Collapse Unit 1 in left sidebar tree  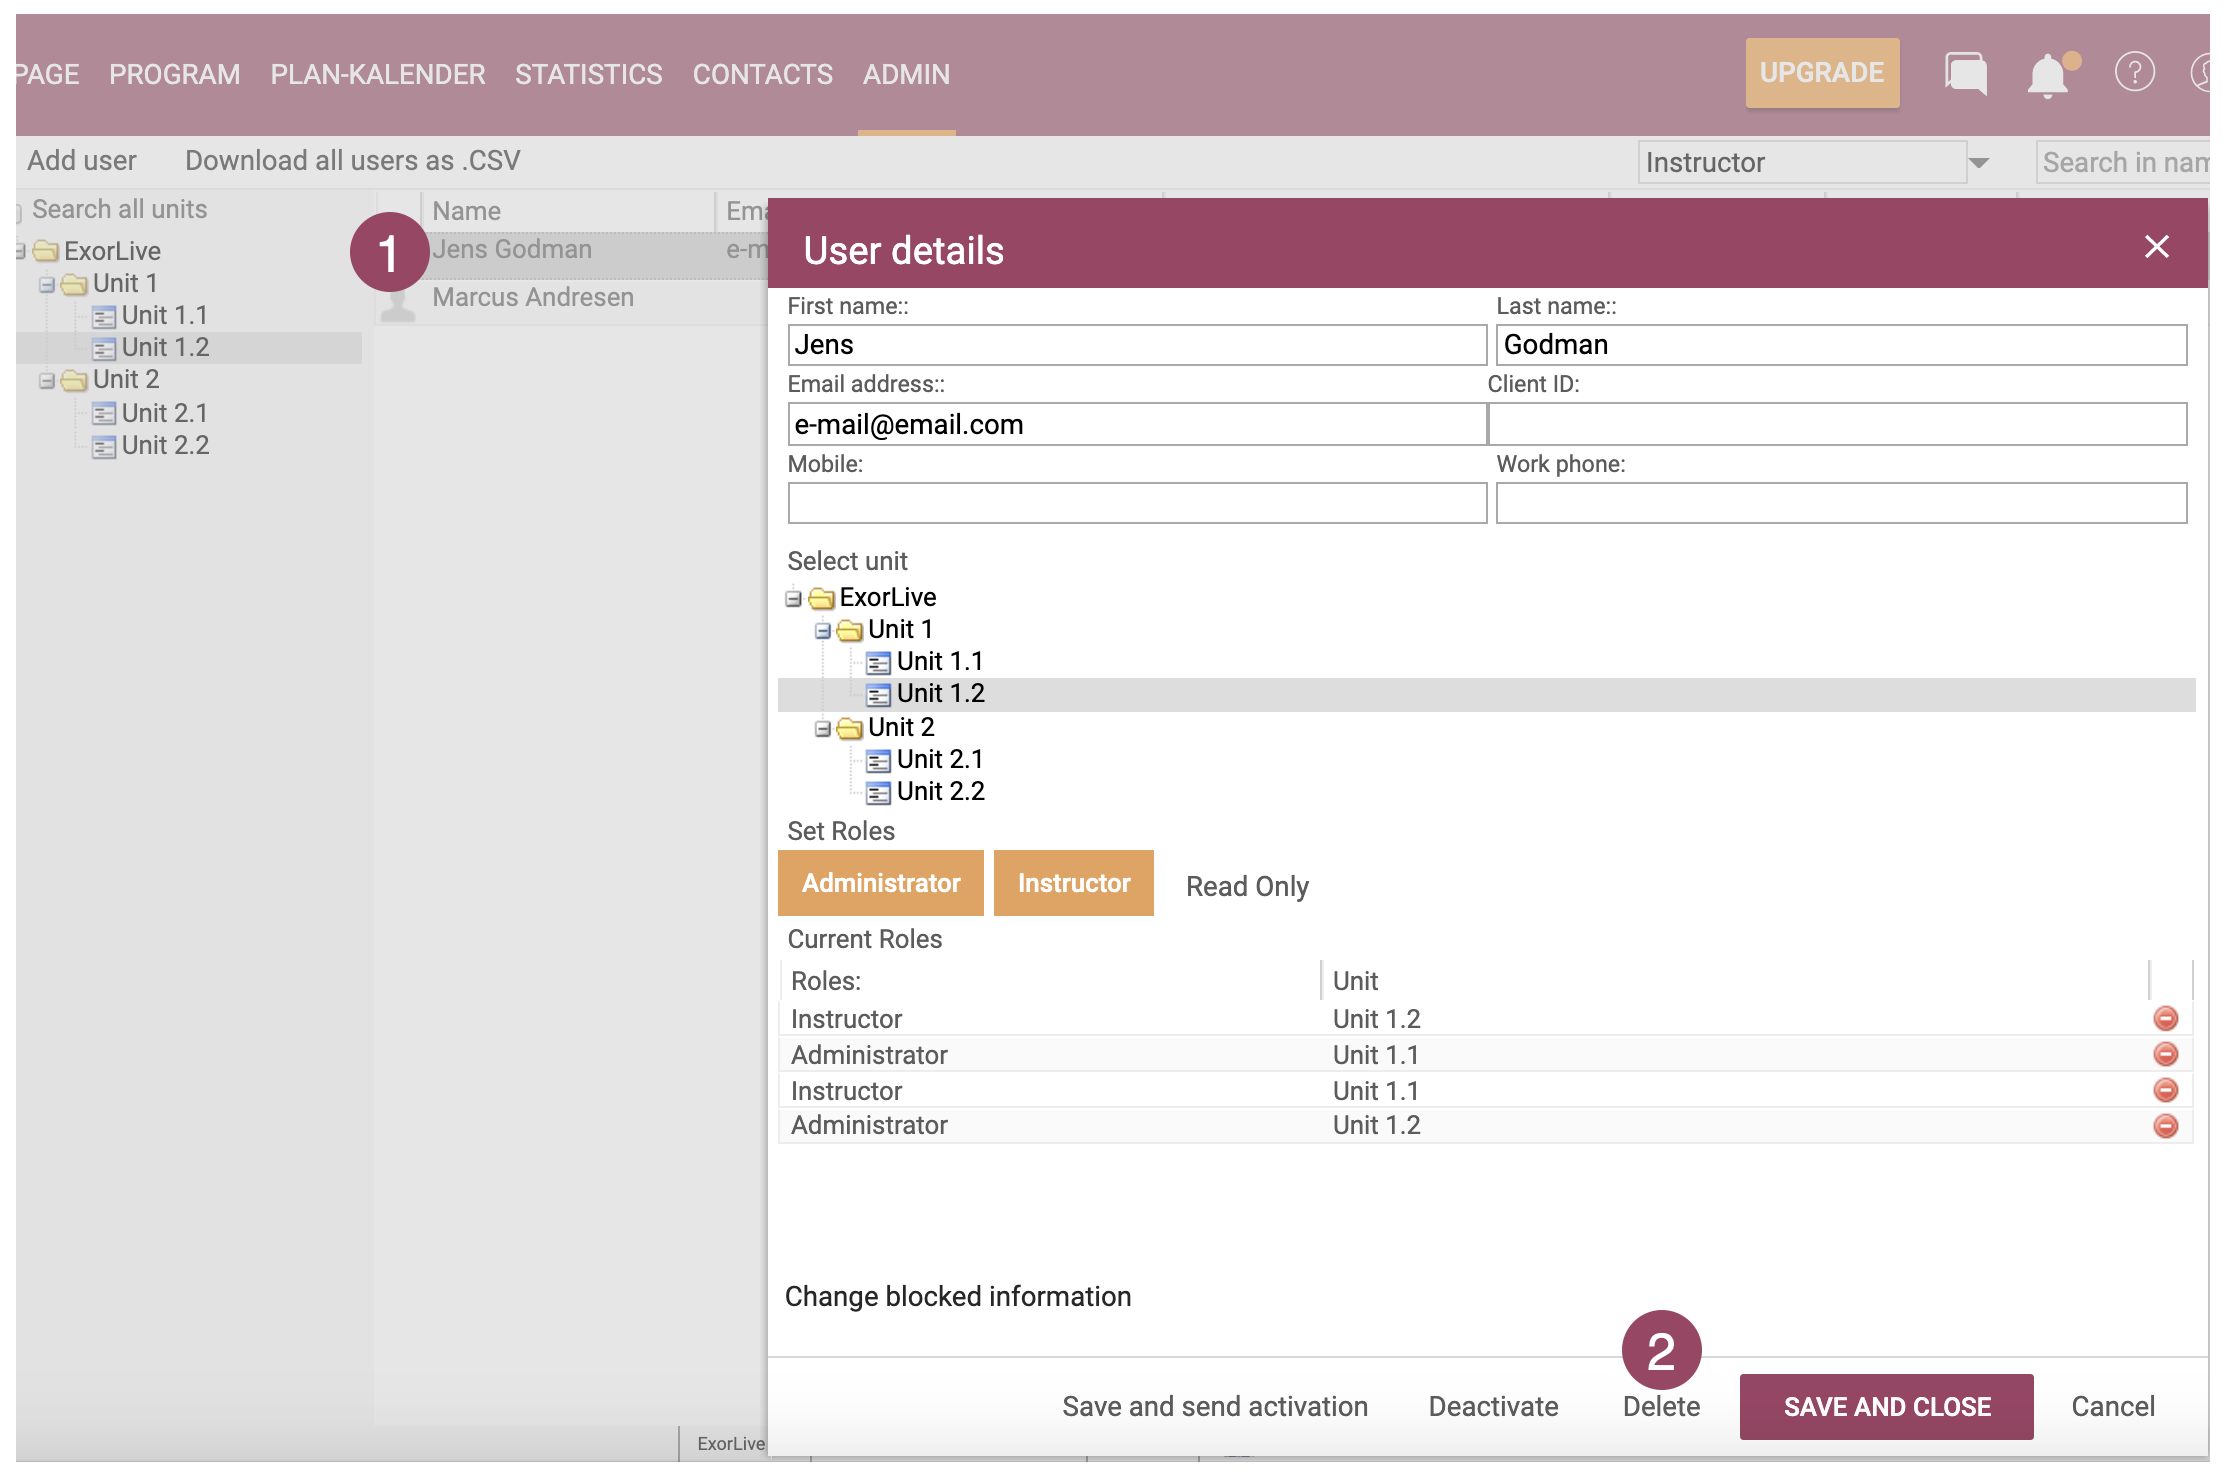click(x=47, y=285)
